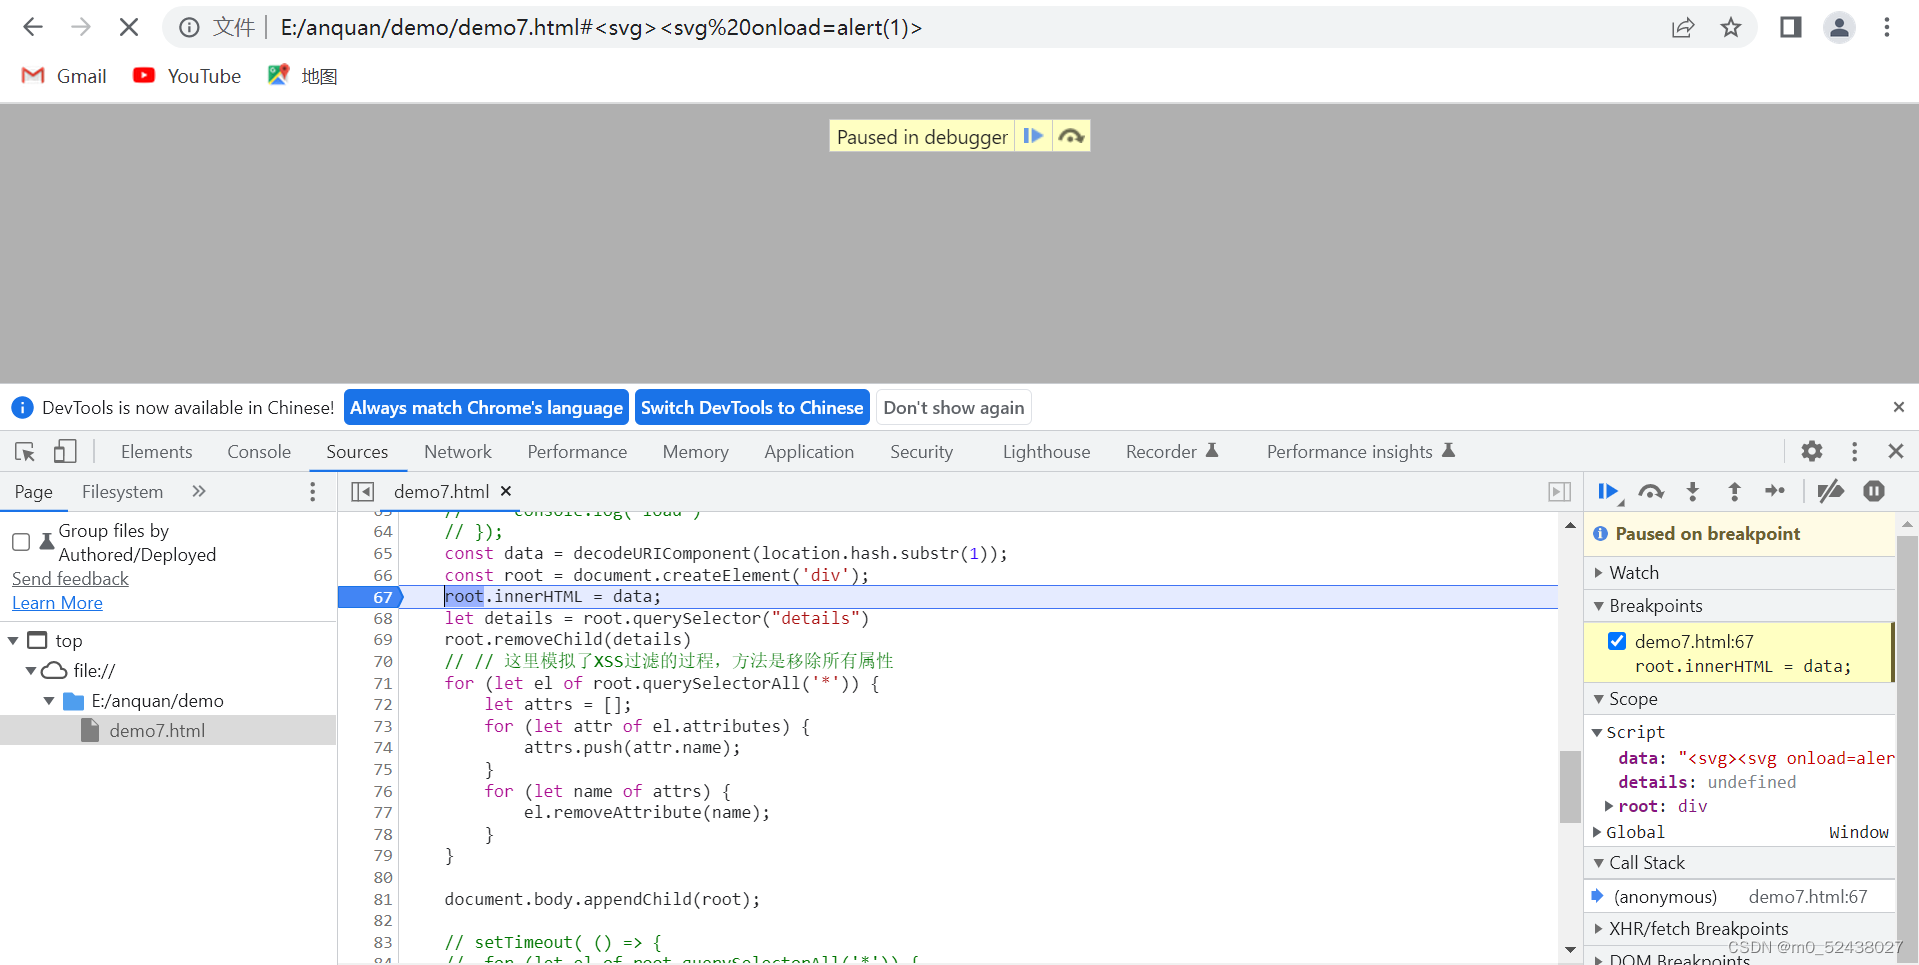Open YouTube bookmark
Screen dimensions: 1919x965
point(187,76)
